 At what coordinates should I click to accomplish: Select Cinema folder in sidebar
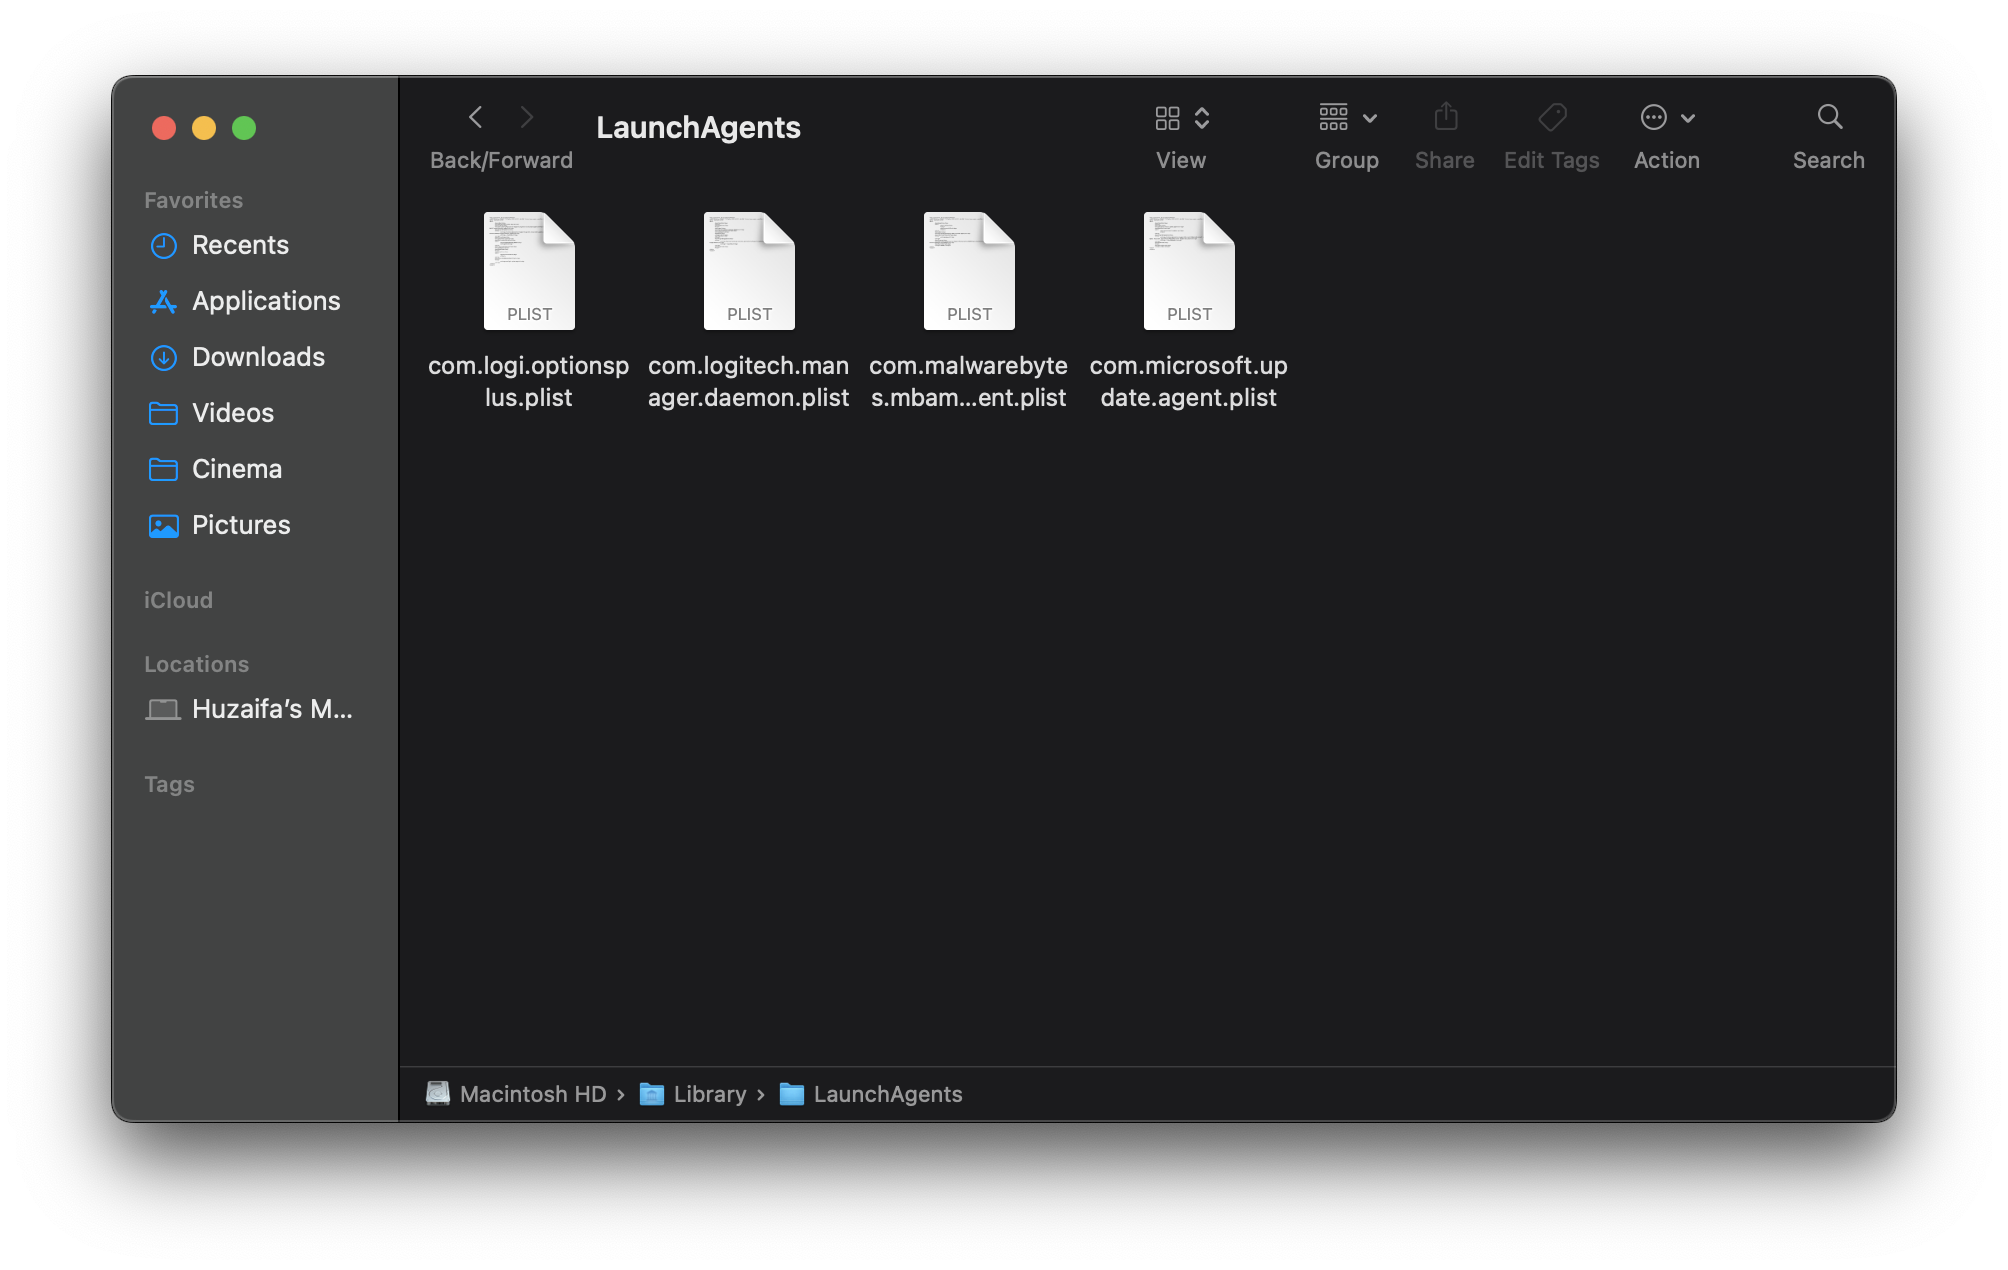[237, 469]
